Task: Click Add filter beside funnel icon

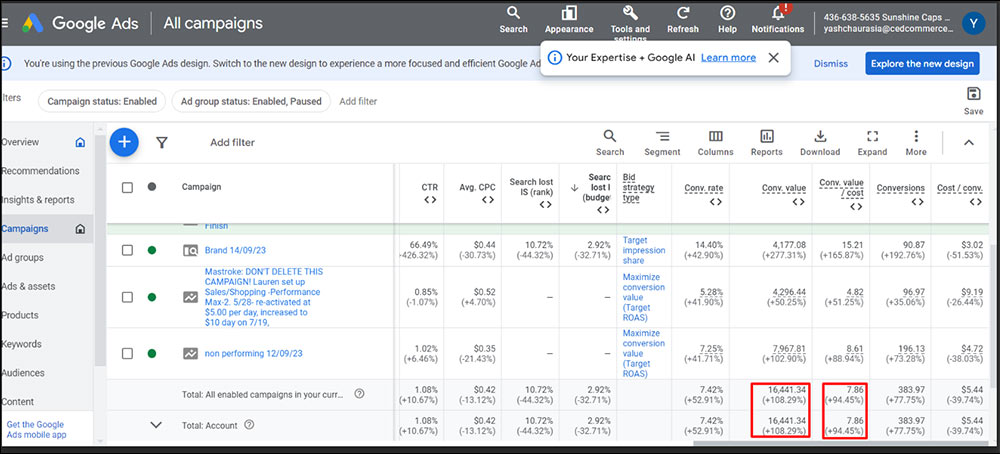Action: click(232, 143)
